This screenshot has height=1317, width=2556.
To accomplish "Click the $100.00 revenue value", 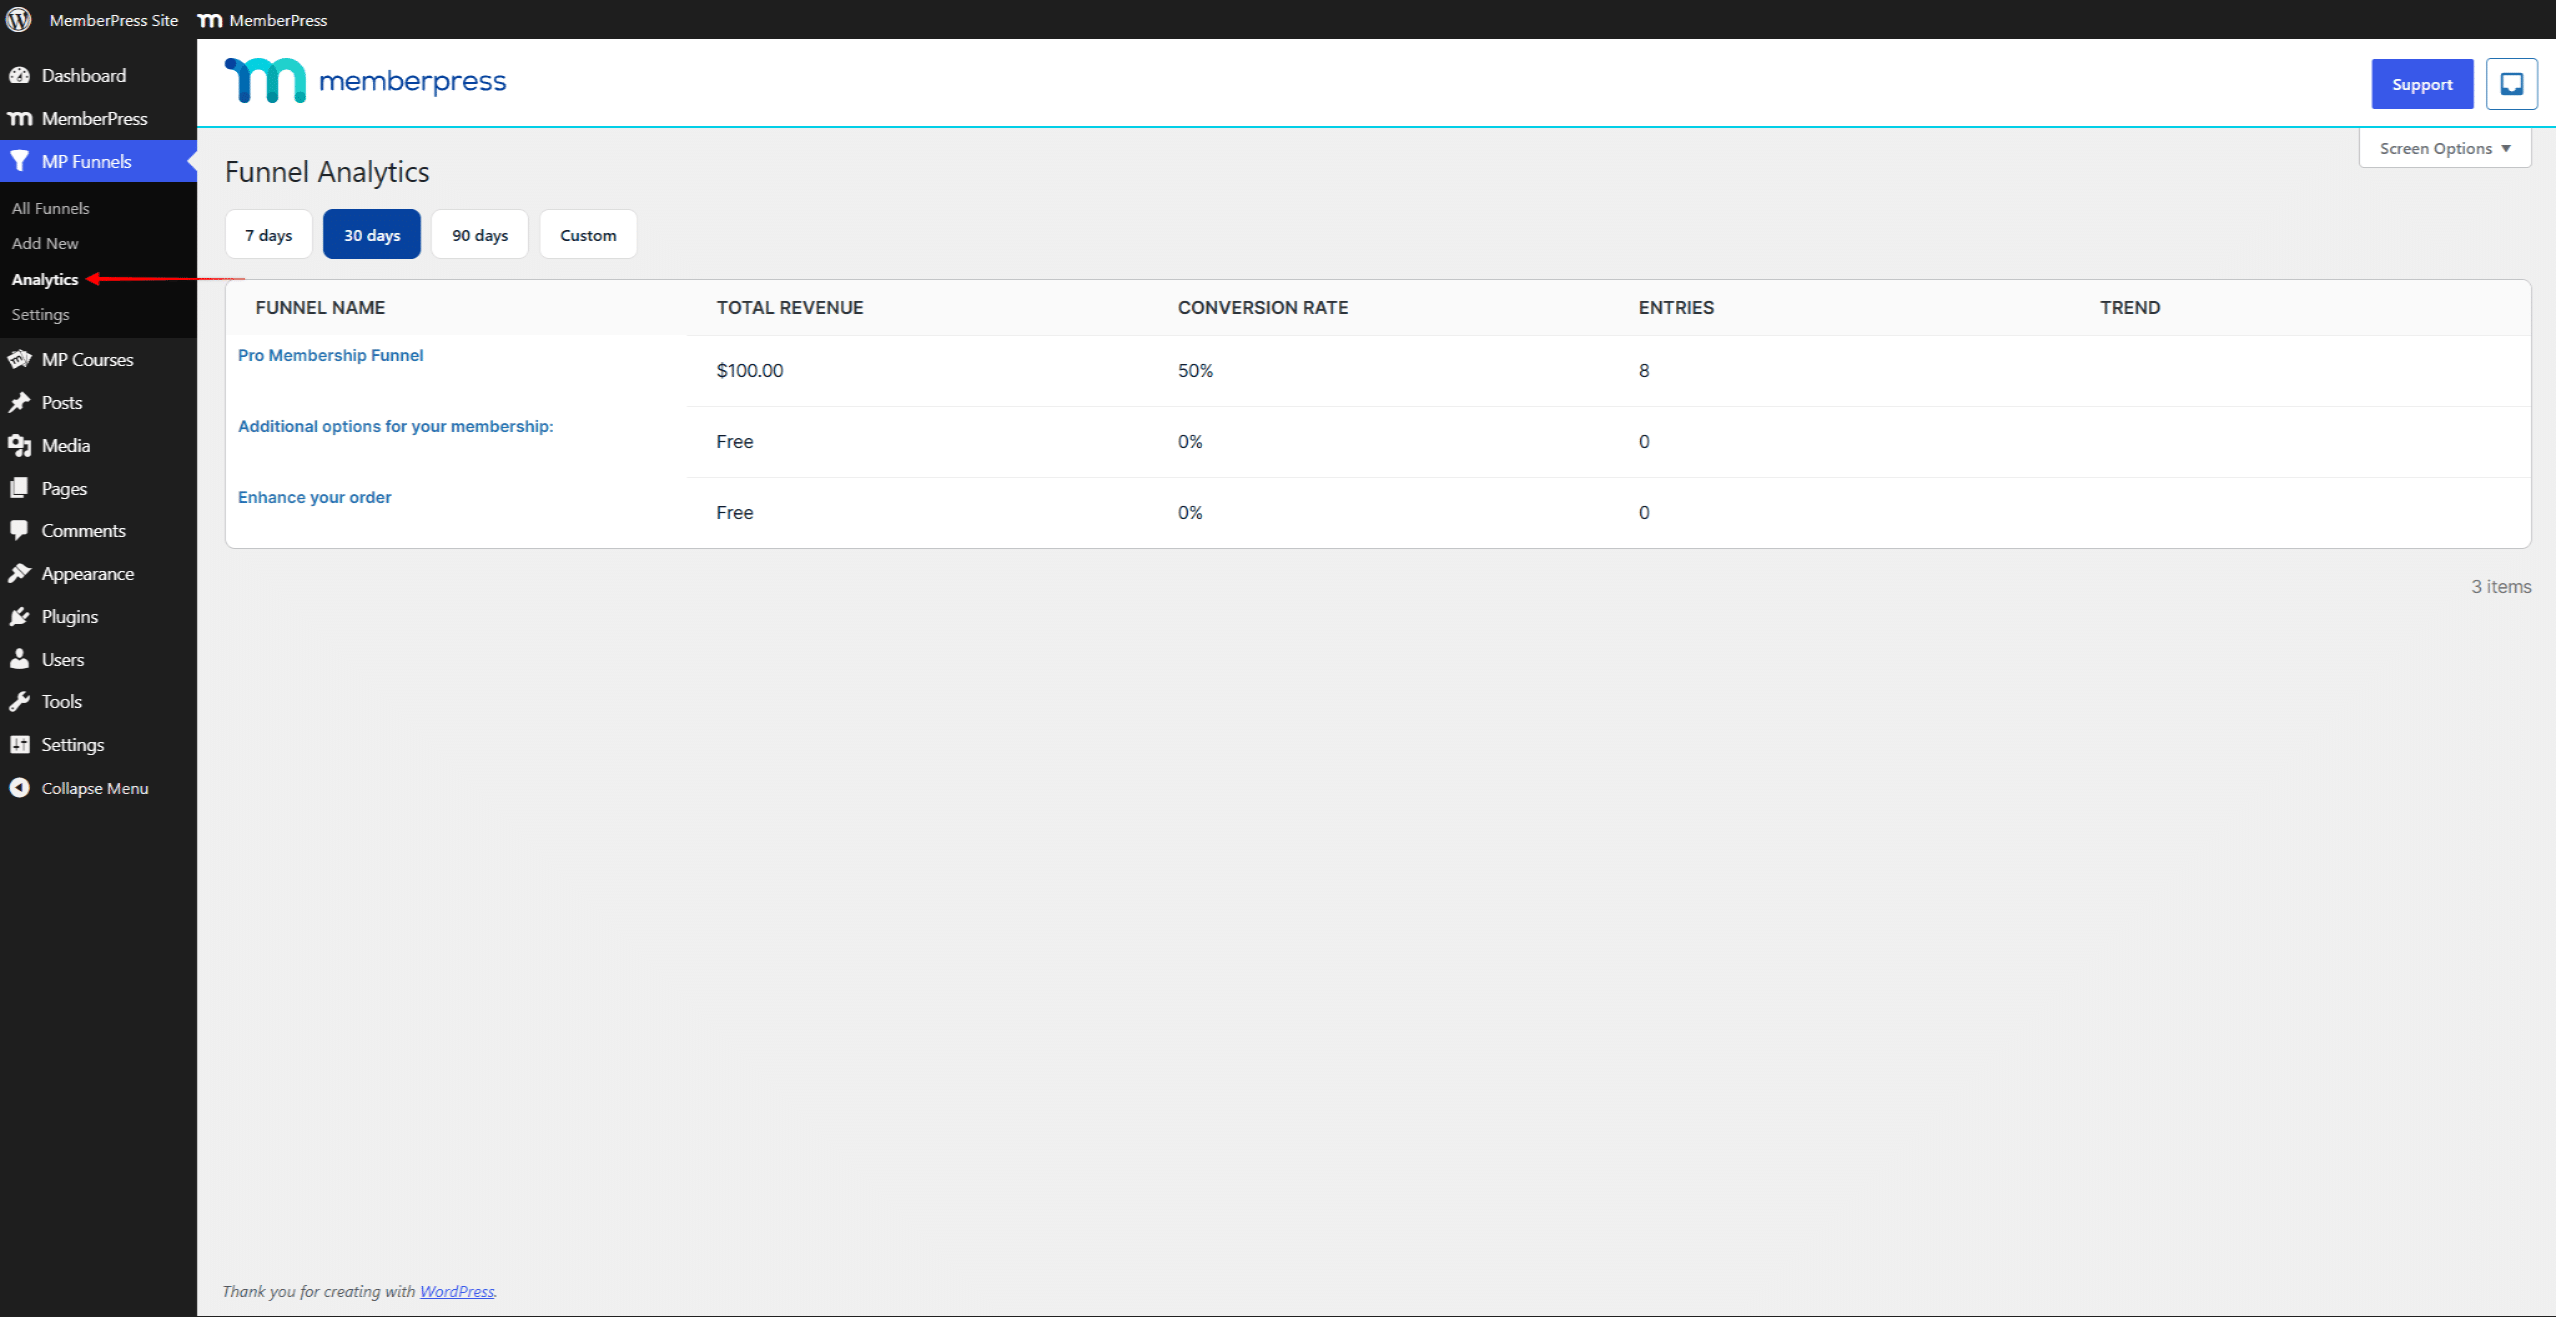I will click(x=750, y=370).
